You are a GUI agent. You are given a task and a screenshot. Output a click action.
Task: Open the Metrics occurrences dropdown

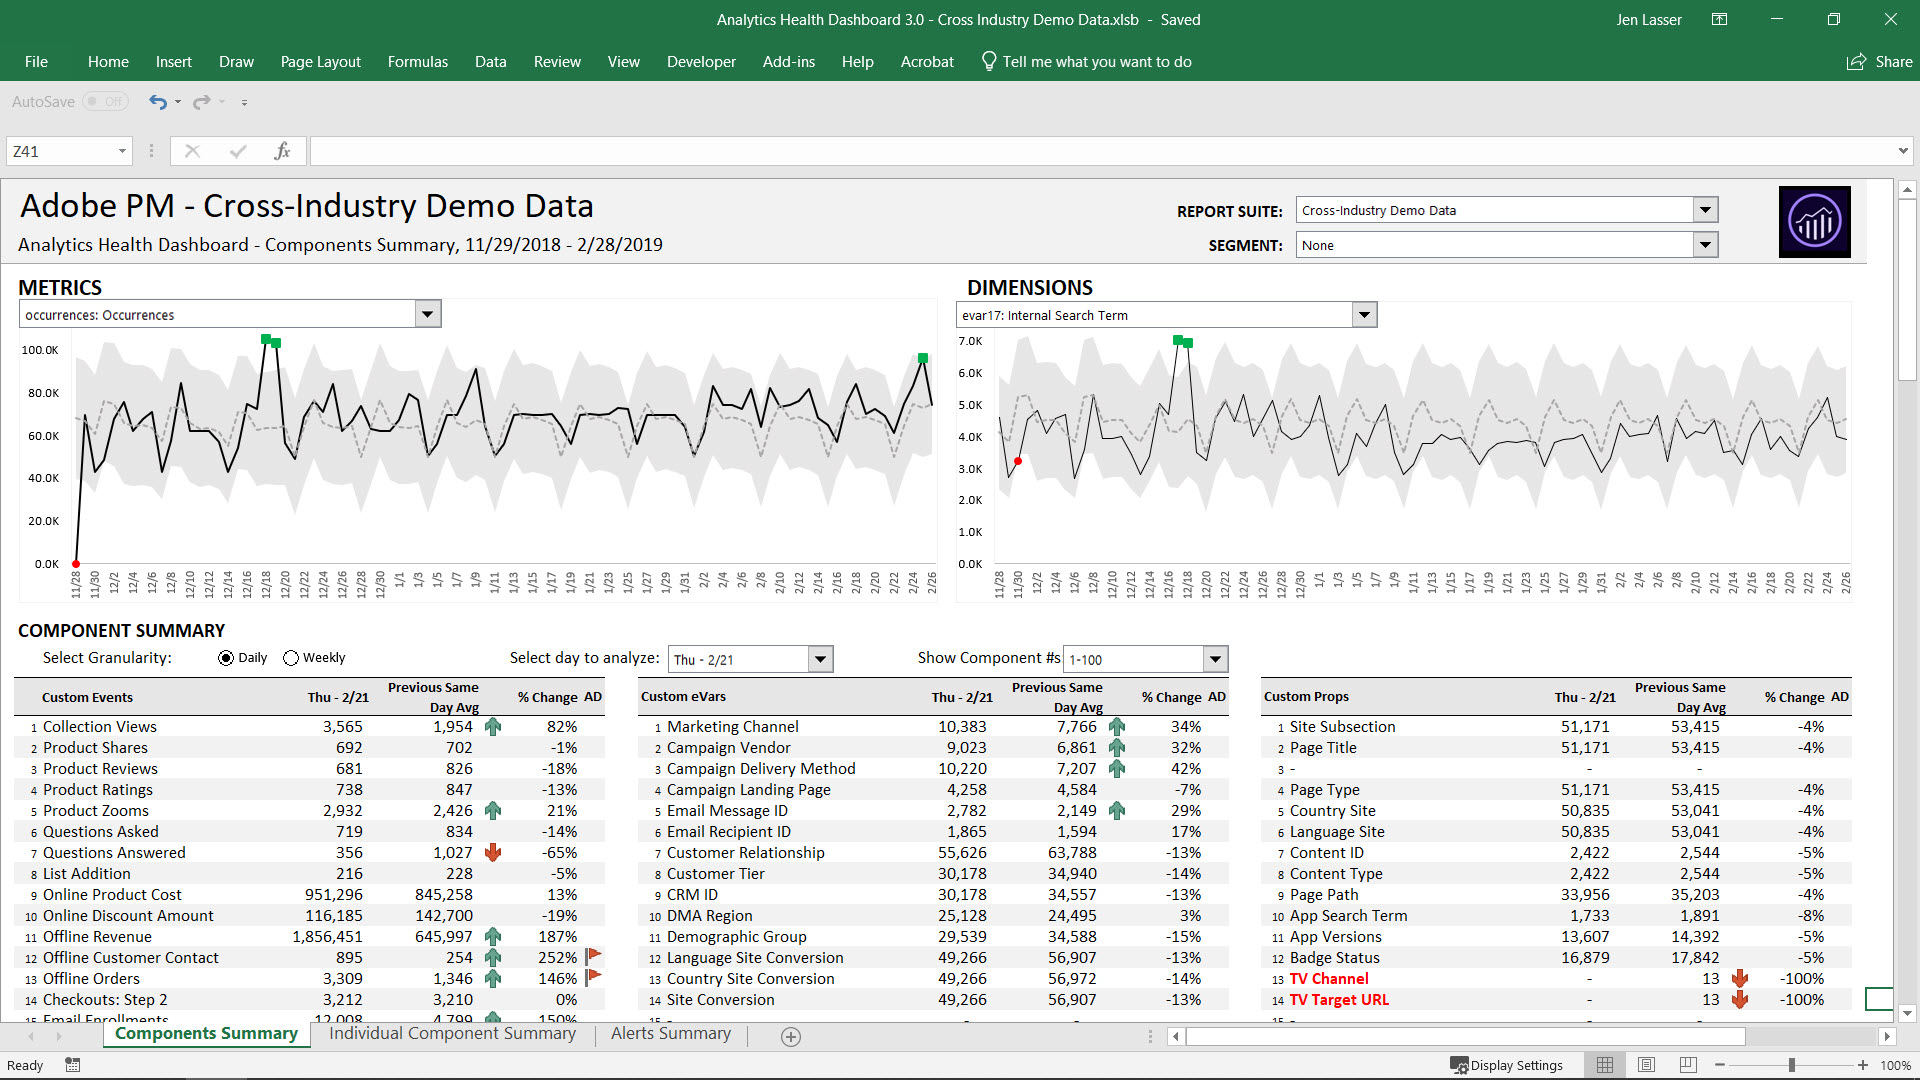point(428,315)
